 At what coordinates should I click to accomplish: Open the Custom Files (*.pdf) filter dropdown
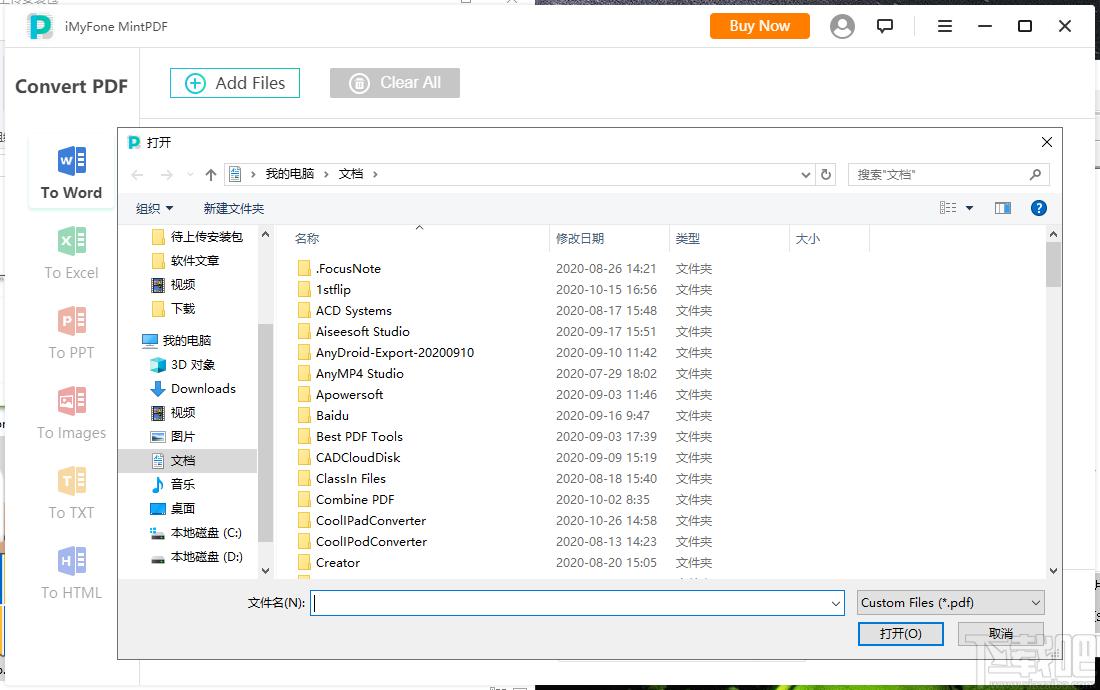(x=951, y=602)
